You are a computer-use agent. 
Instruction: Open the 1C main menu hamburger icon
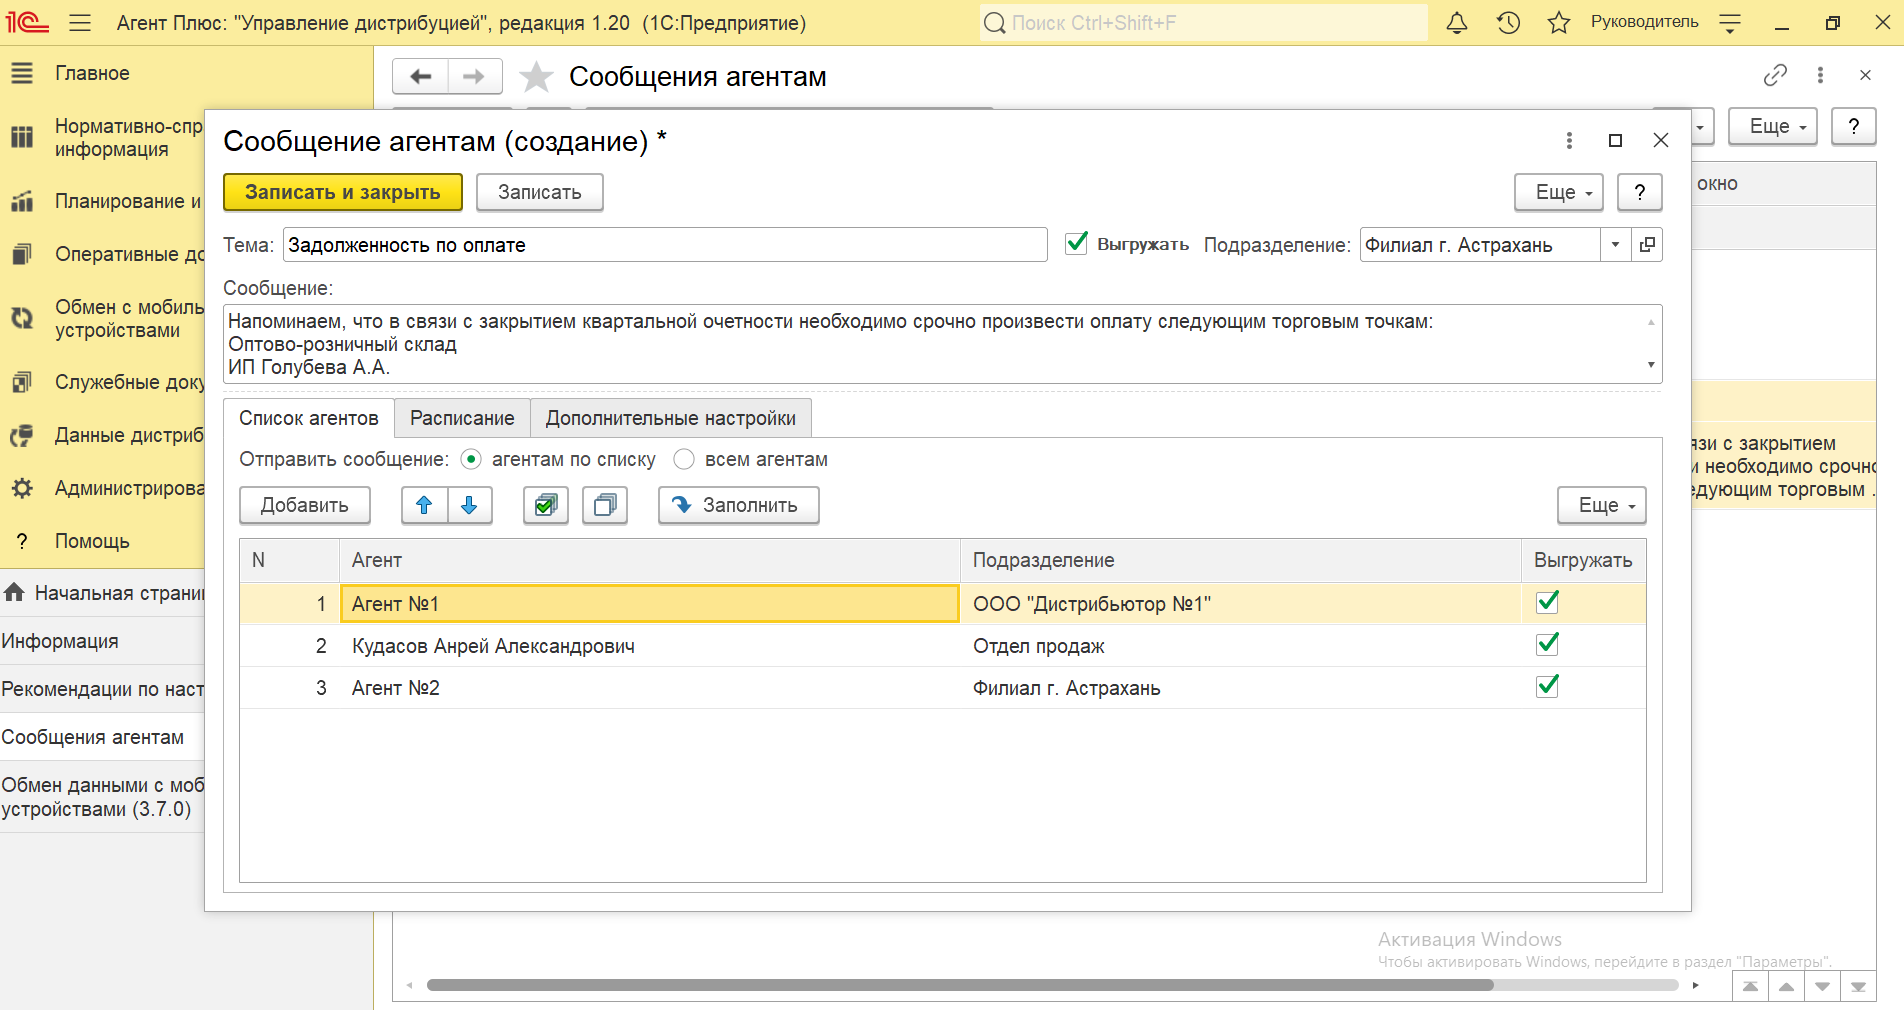click(80, 23)
